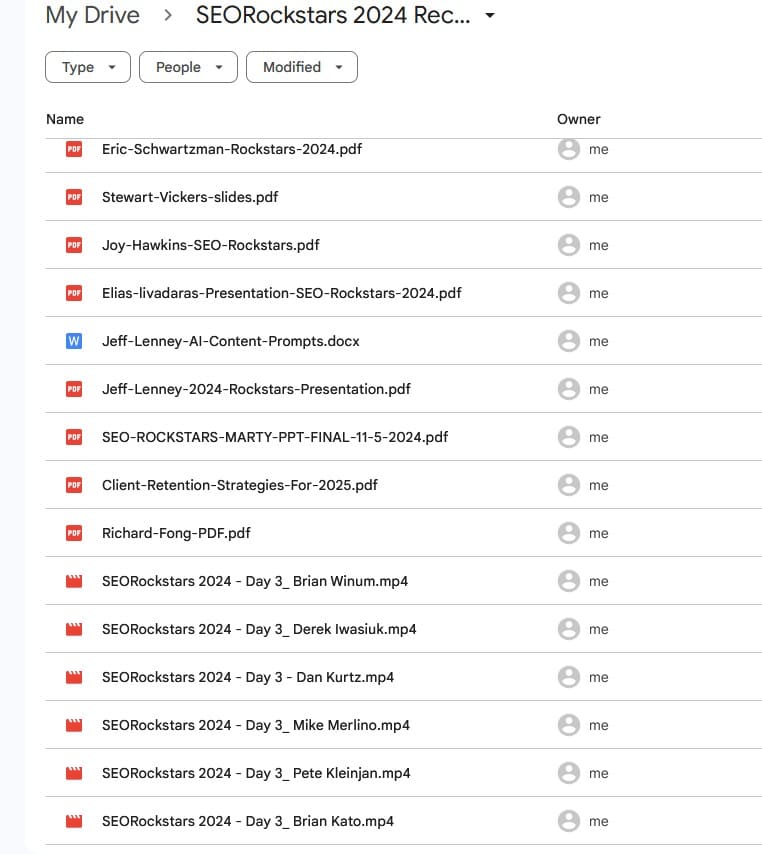The width and height of the screenshot is (762, 854).
Task: Click owner avatar on Mike Merlino.mp4 row
Action: pos(569,725)
